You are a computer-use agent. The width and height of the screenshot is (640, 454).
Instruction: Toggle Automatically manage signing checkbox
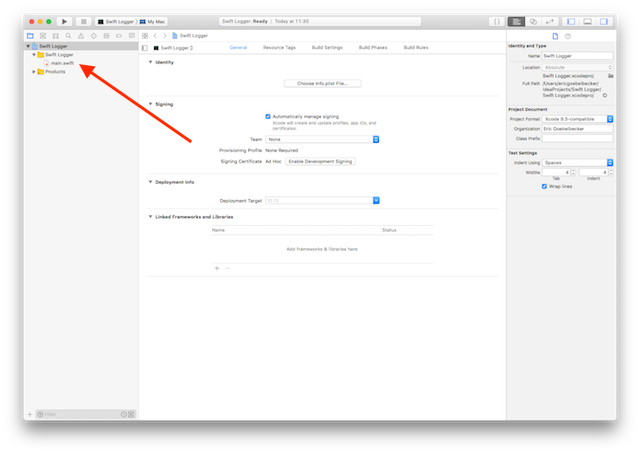click(x=268, y=115)
